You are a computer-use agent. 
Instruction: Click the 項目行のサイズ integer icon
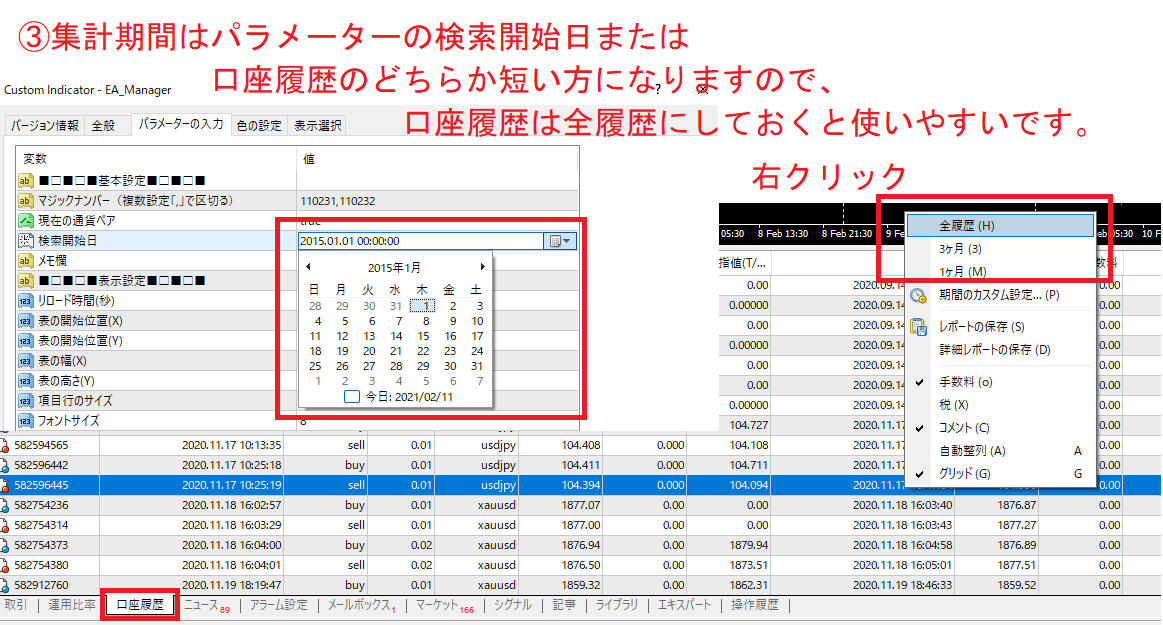(x=25, y=401)
